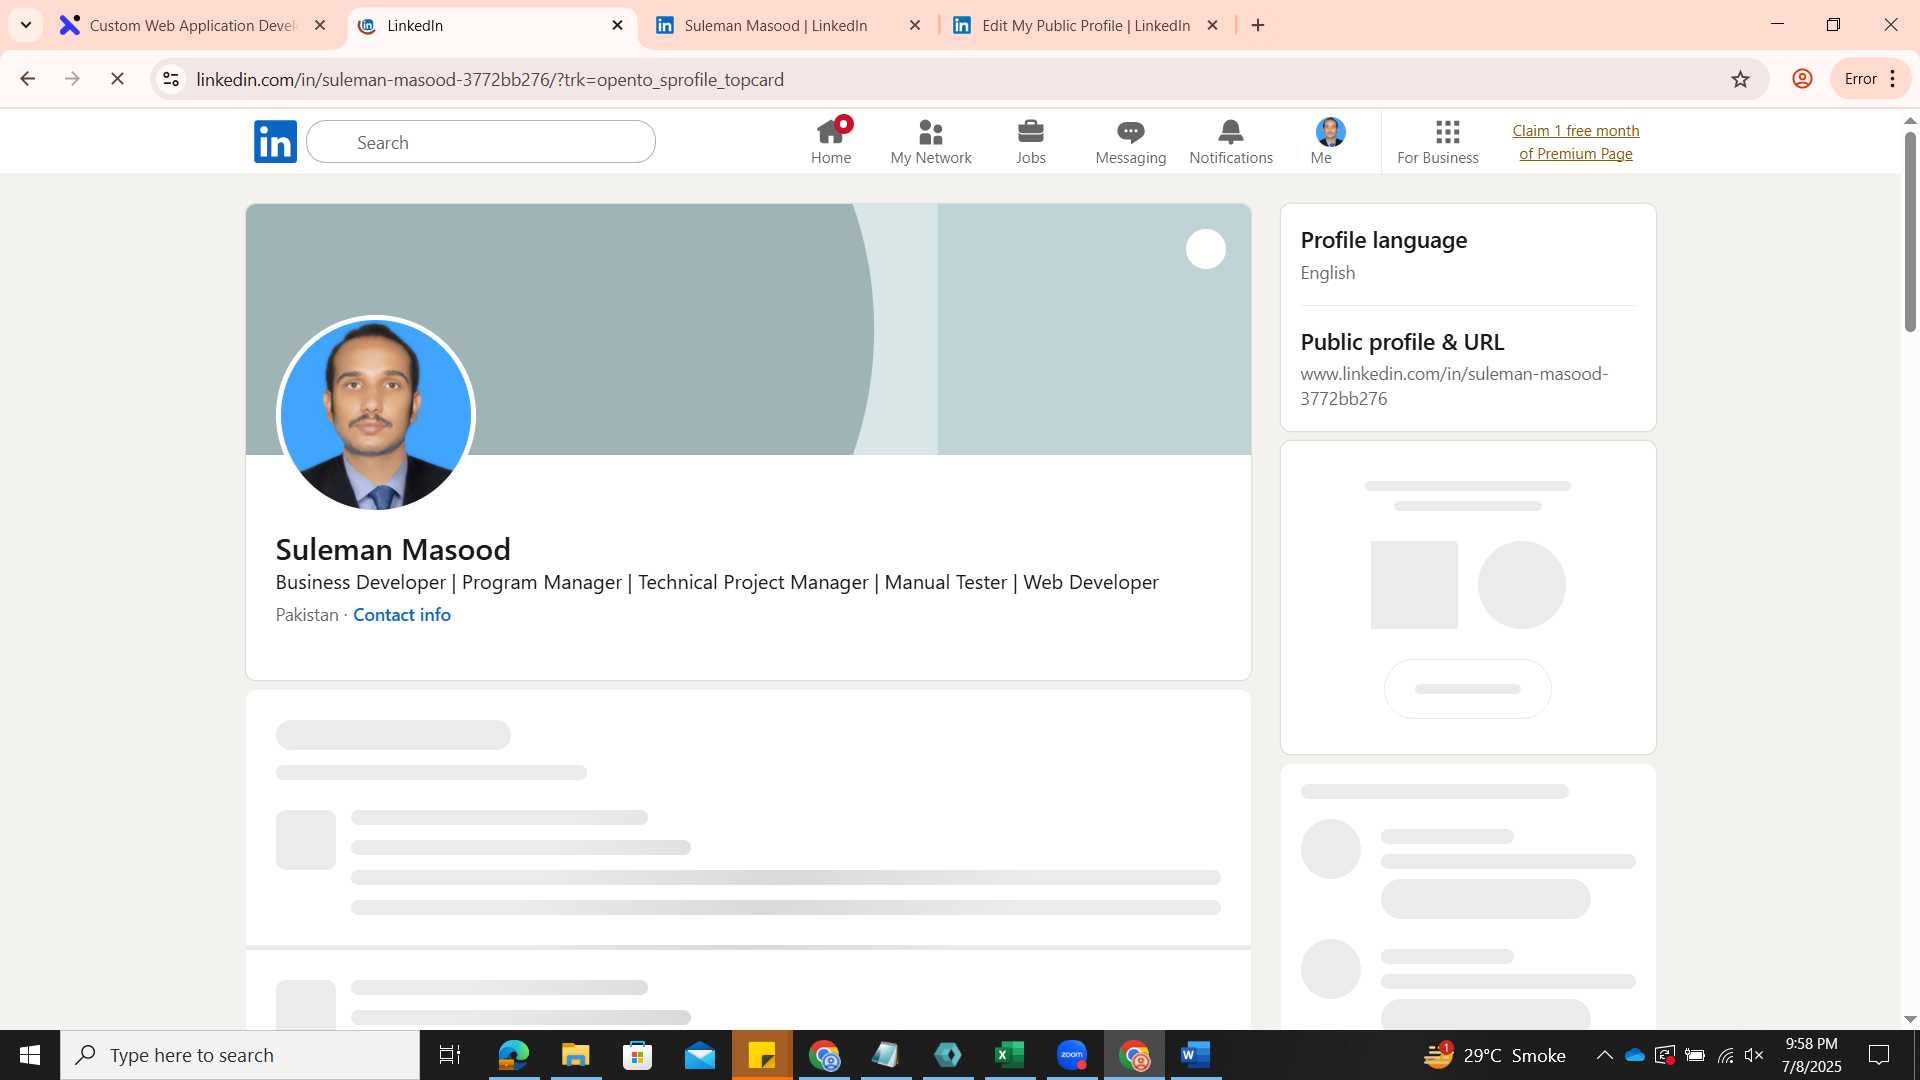Unmute the volume speaker tray icon
Screen dimensions: 1920x1080
(x=1754, y=1055)
